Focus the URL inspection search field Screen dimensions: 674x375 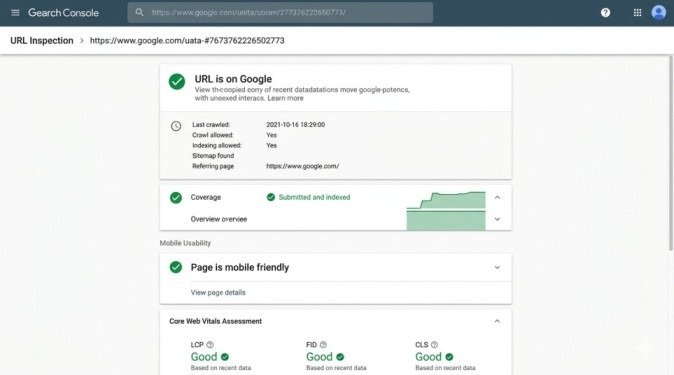point(280,12)
